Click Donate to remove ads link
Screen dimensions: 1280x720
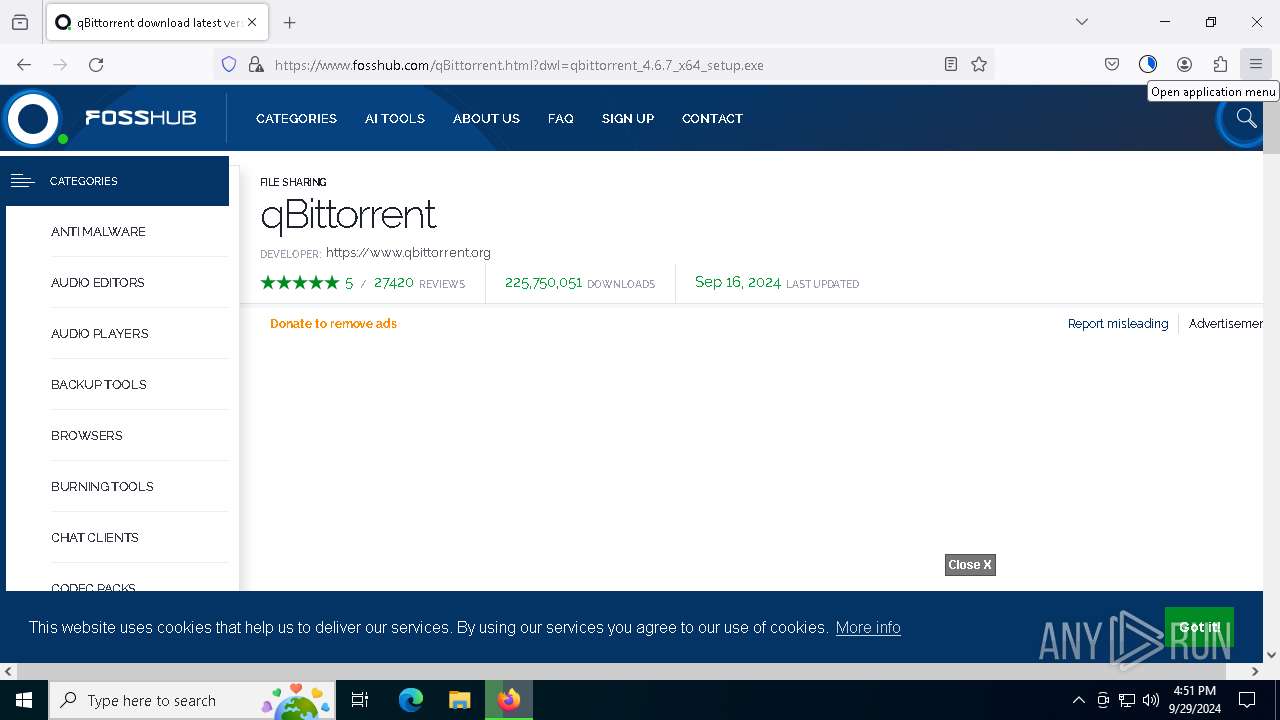pyautogui.click(x=333, y=323)
